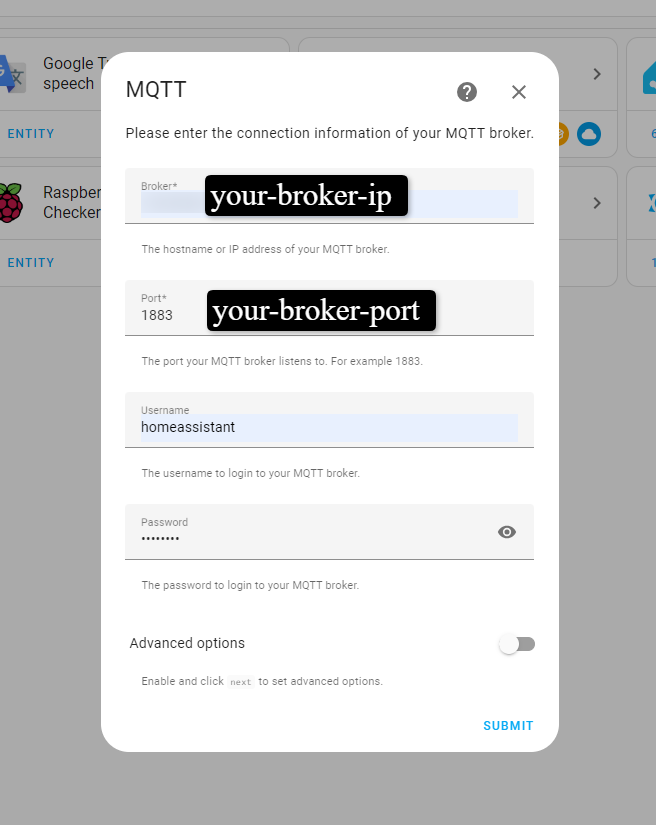Enable the Advanced options toggle
This screenshot has height=825, width=656.
[517, 644]
